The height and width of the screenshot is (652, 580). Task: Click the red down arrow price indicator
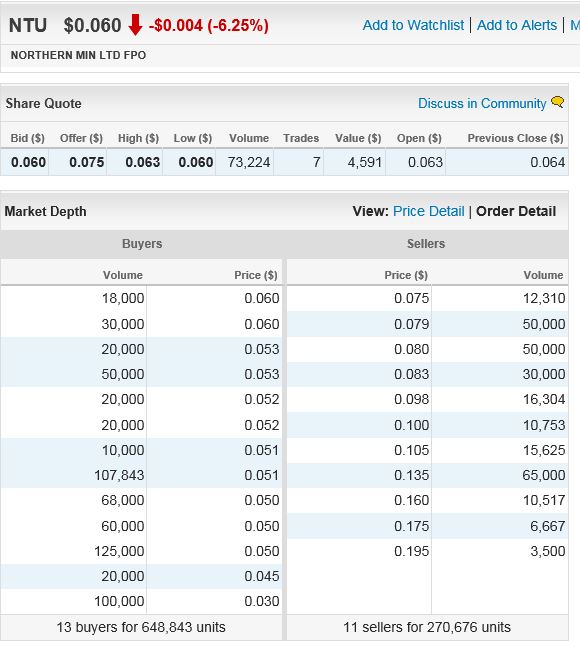coord(135,25)
